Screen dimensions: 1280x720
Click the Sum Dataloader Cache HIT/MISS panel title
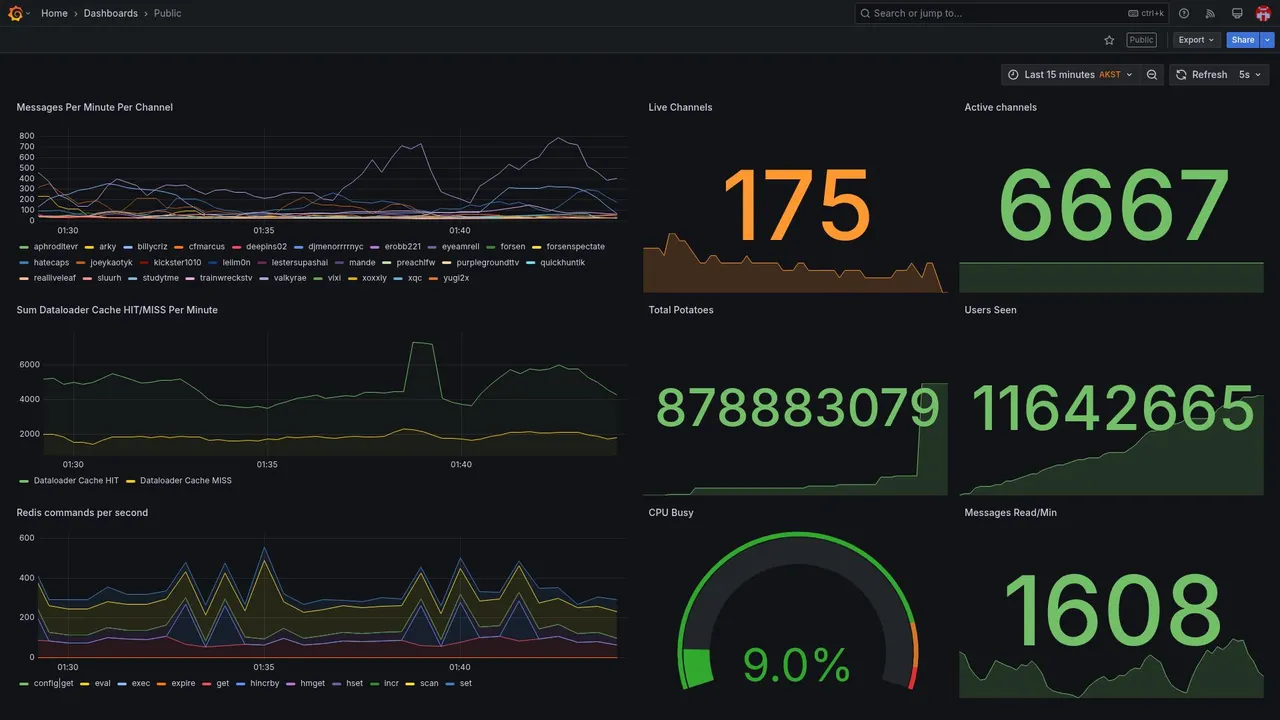(x=117, y=310)
